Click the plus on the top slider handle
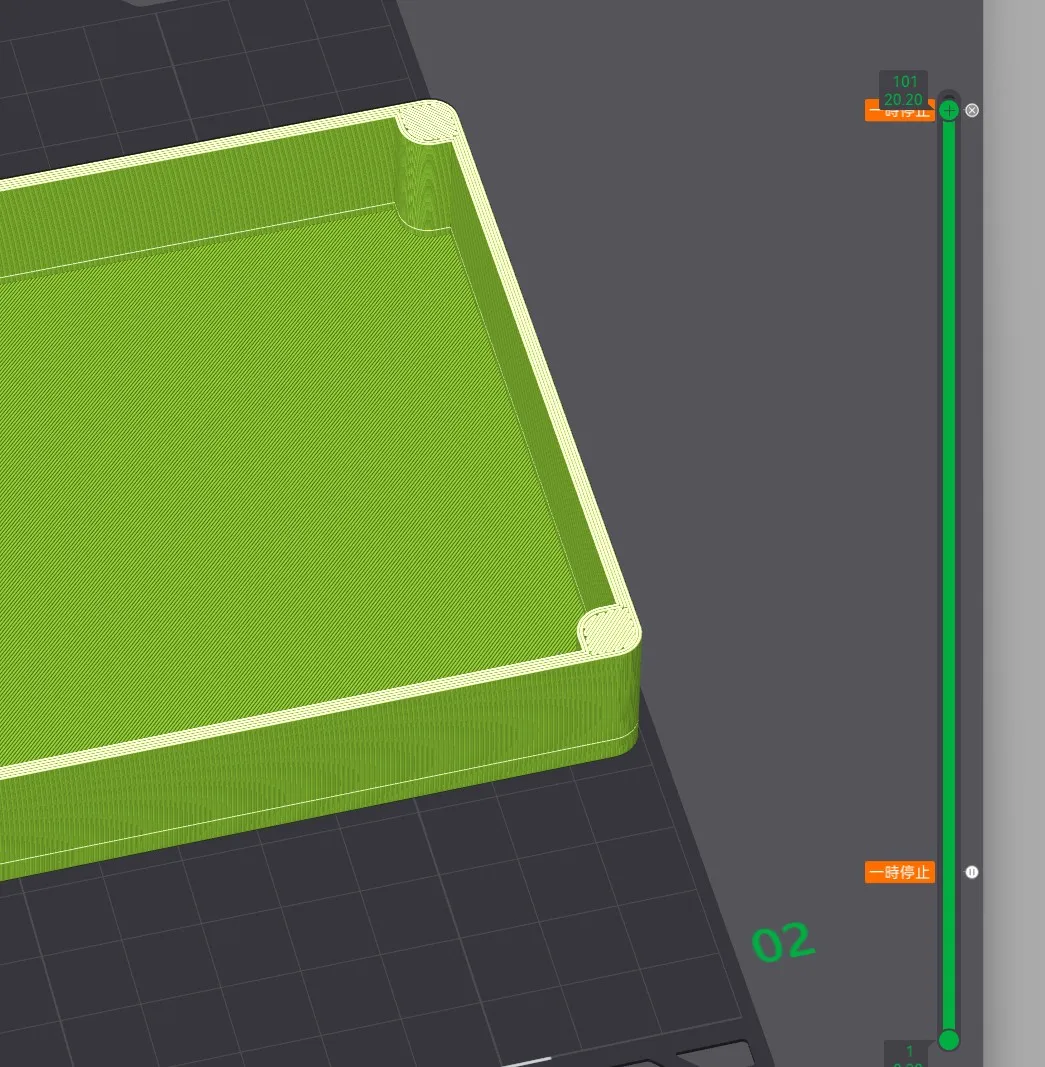 [x=948, y=110]
